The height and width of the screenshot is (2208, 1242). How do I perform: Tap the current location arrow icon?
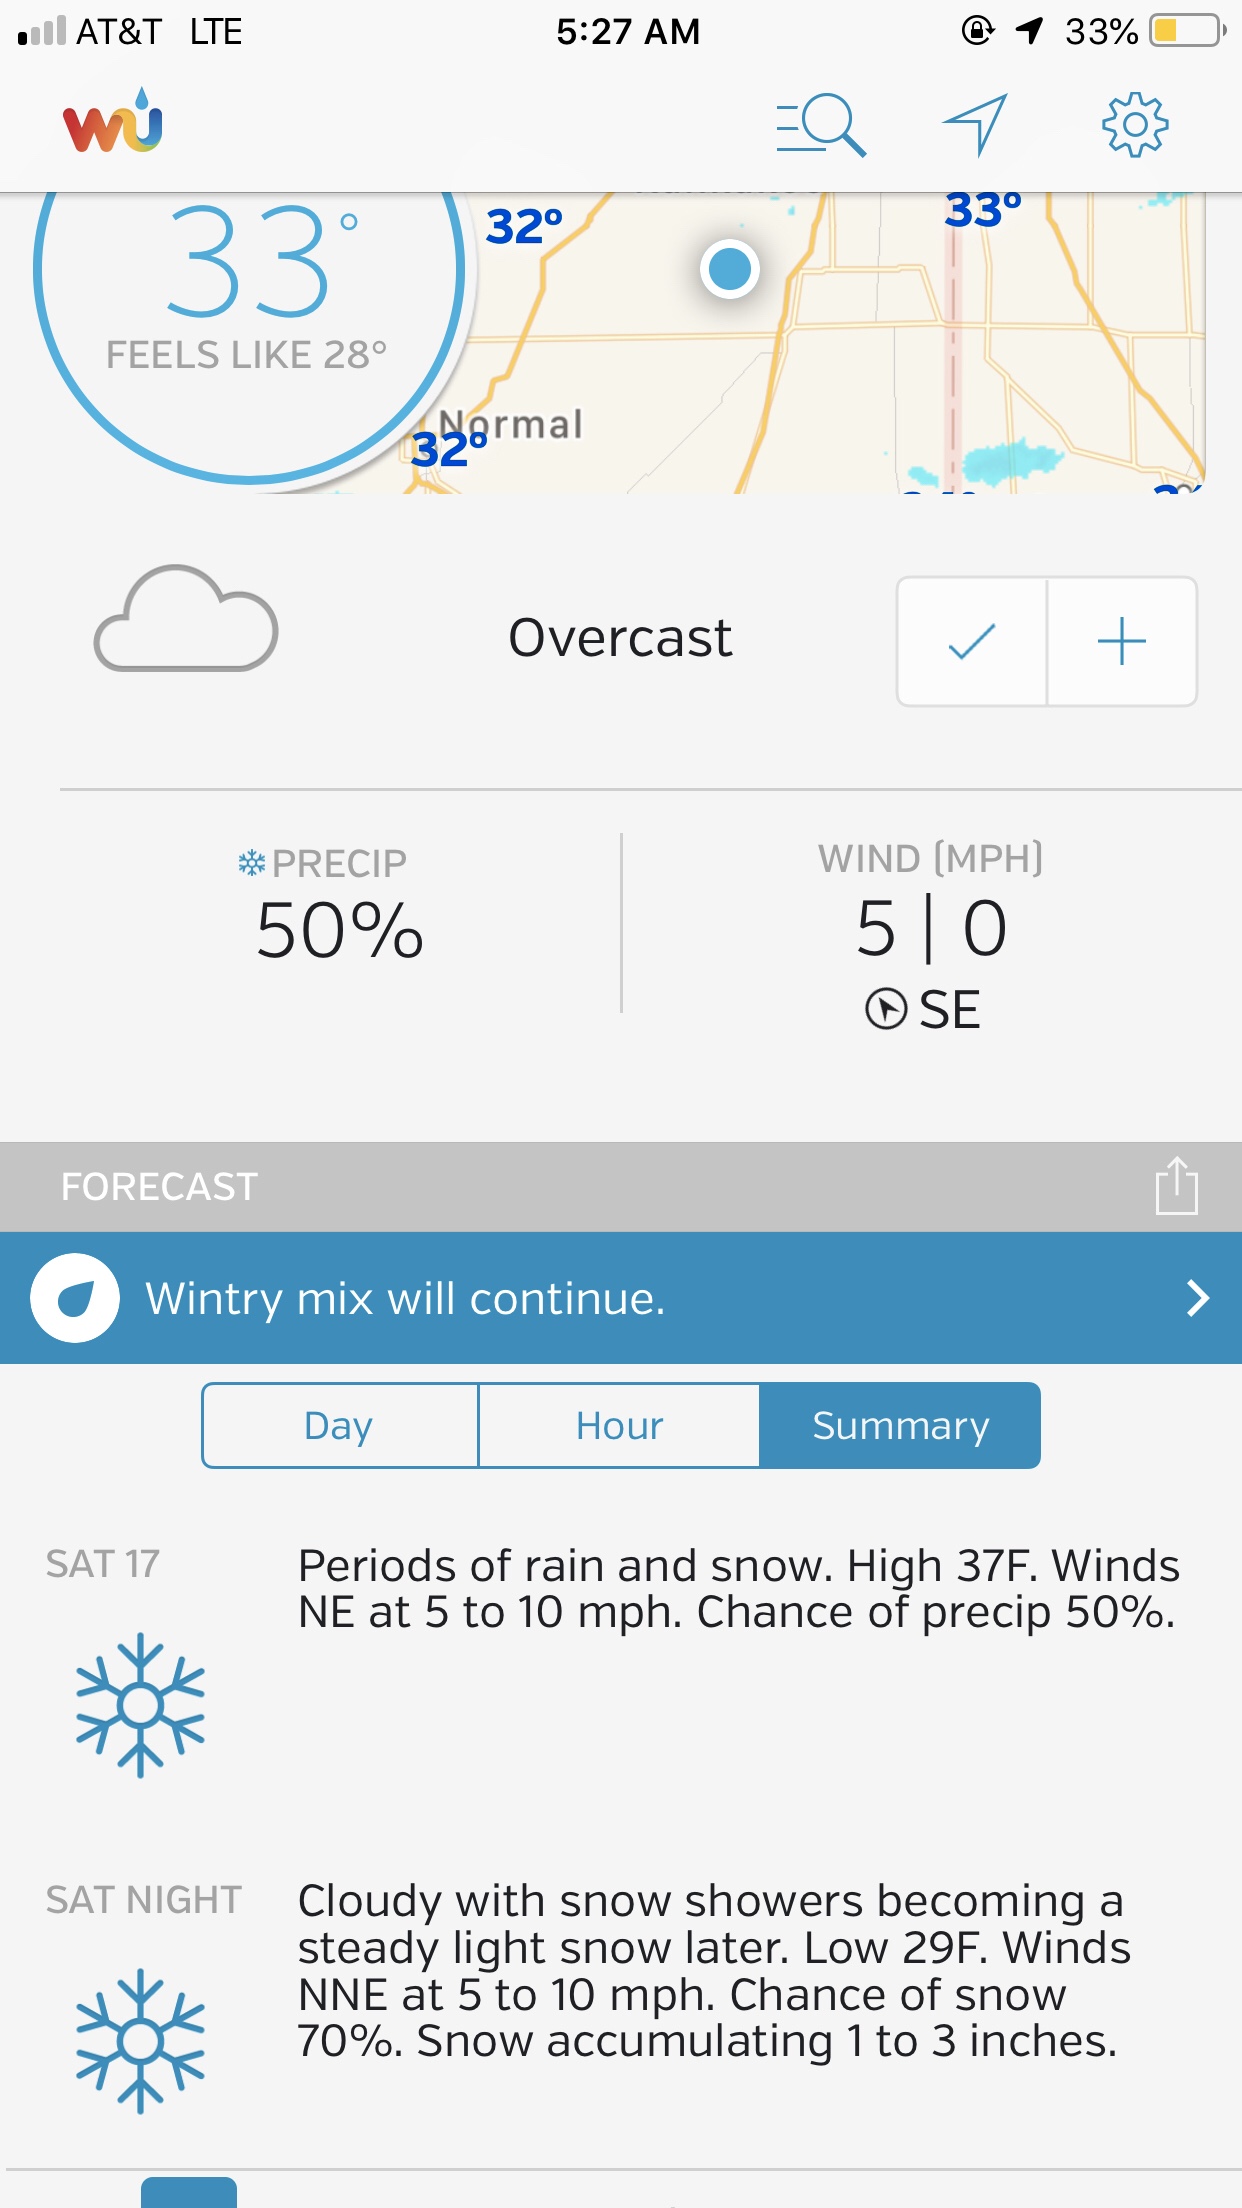coord(975,125)
